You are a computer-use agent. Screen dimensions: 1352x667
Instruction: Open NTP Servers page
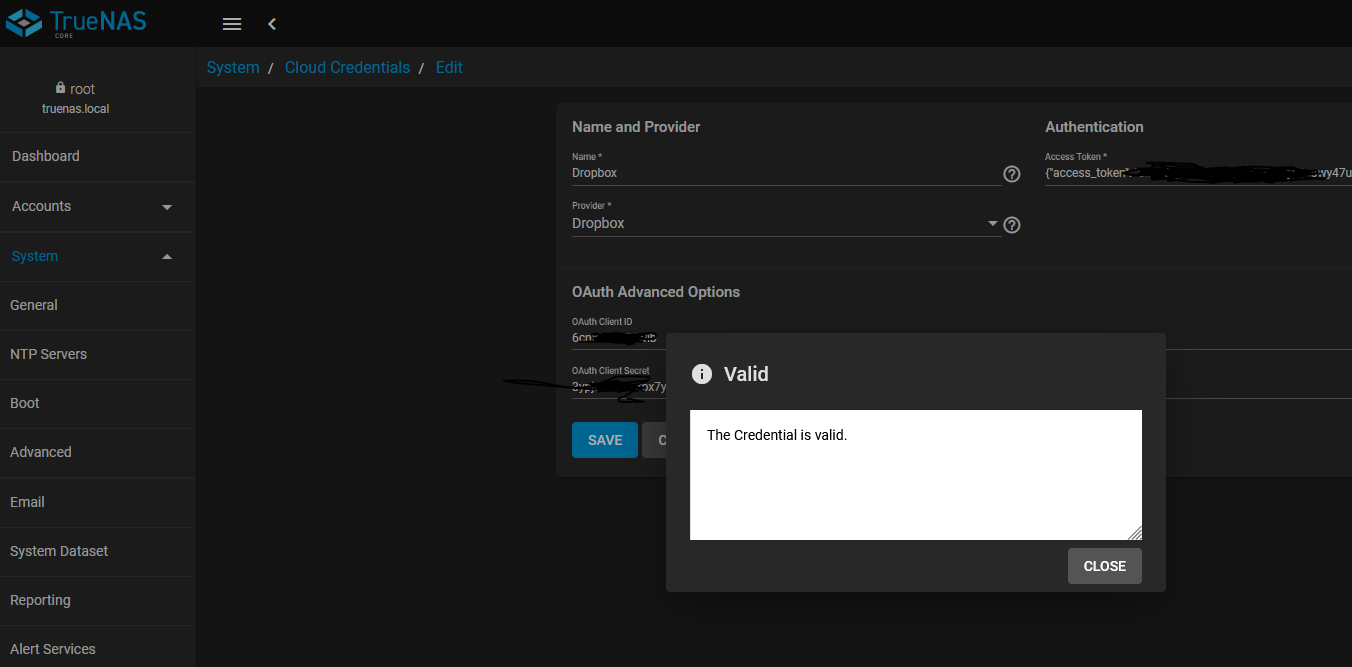coord(97,355)
